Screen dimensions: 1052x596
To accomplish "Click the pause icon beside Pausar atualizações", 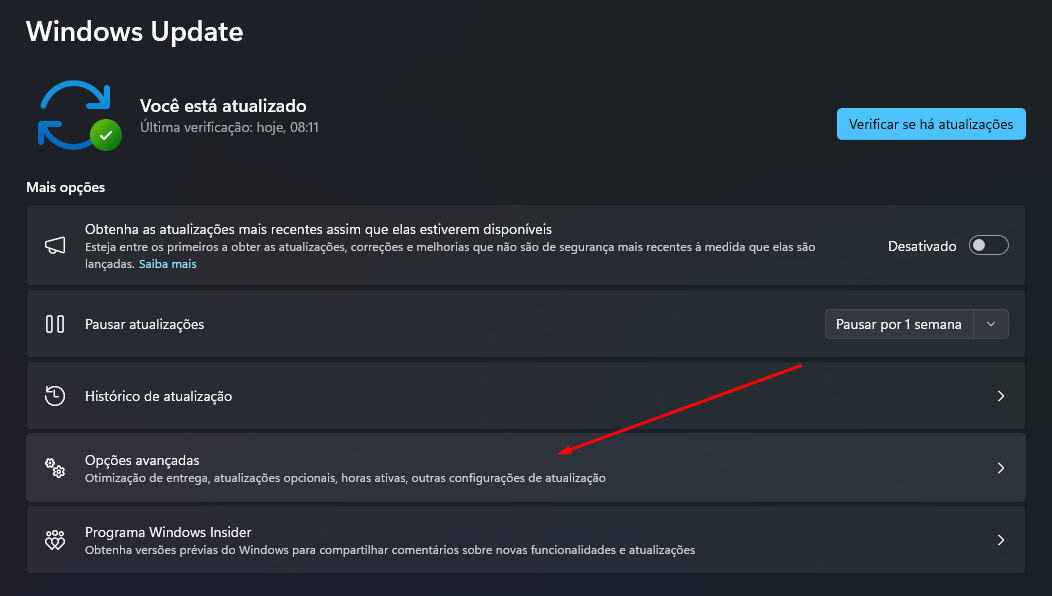I will (55, 324).
